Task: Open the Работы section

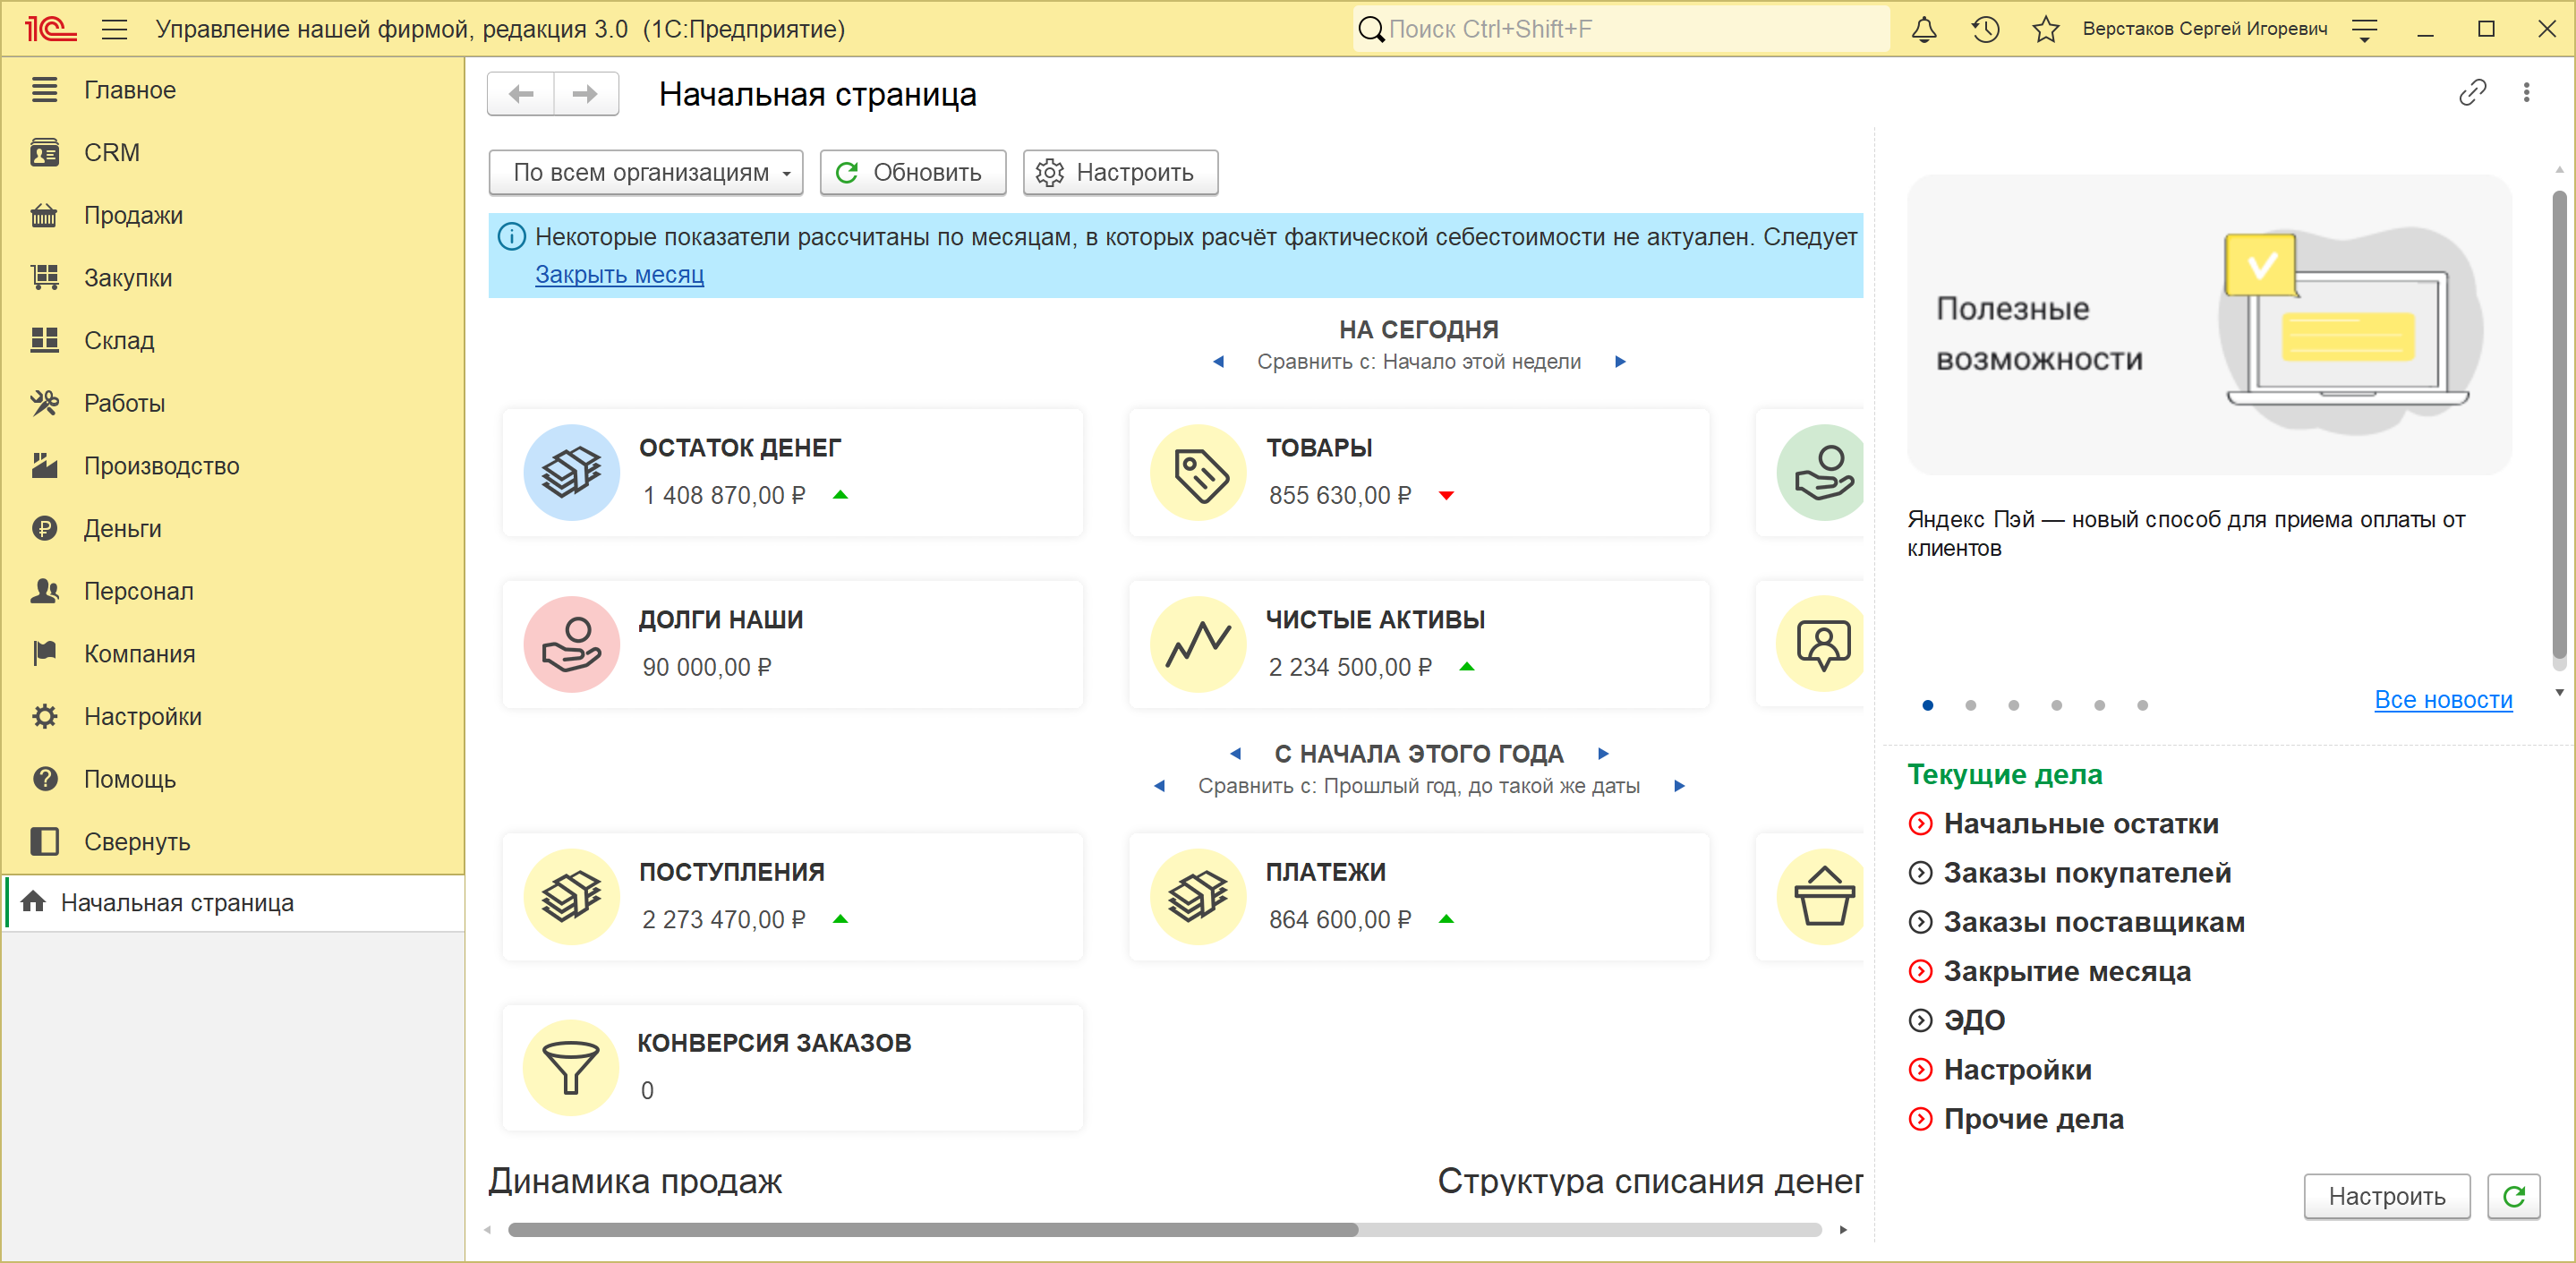Action: (232, 403)
